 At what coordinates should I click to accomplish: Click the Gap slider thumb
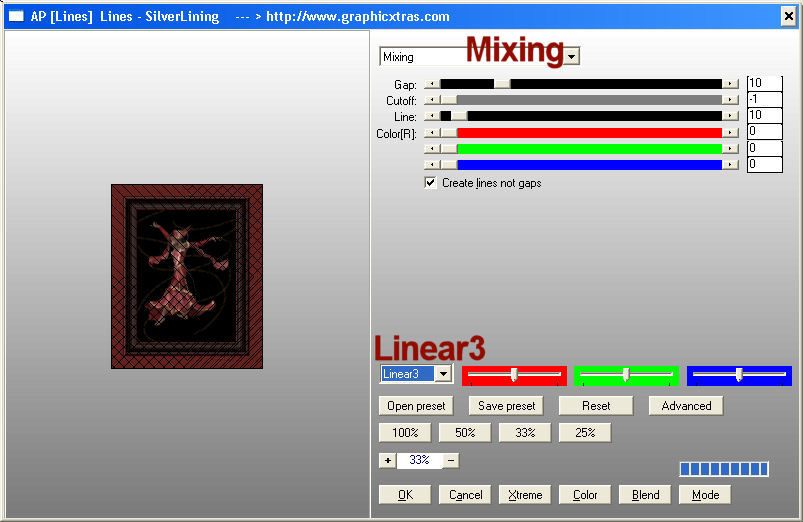click(502, 83)
